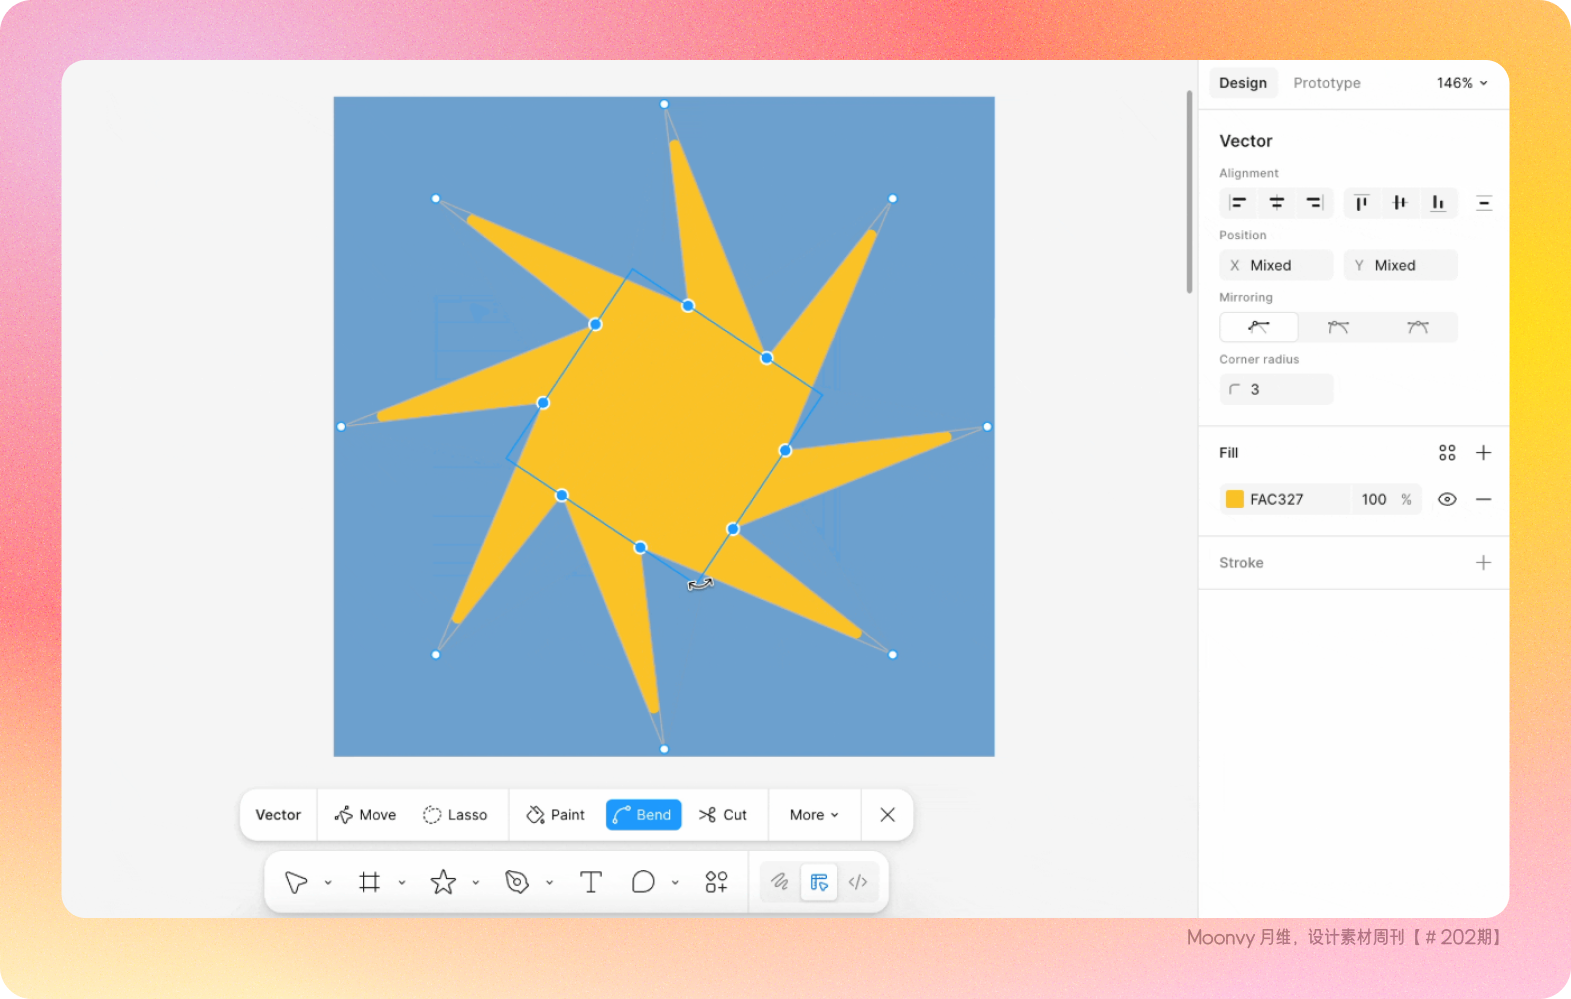
Task: Select the Paint bucket tool
Action: tap(556, 815)
